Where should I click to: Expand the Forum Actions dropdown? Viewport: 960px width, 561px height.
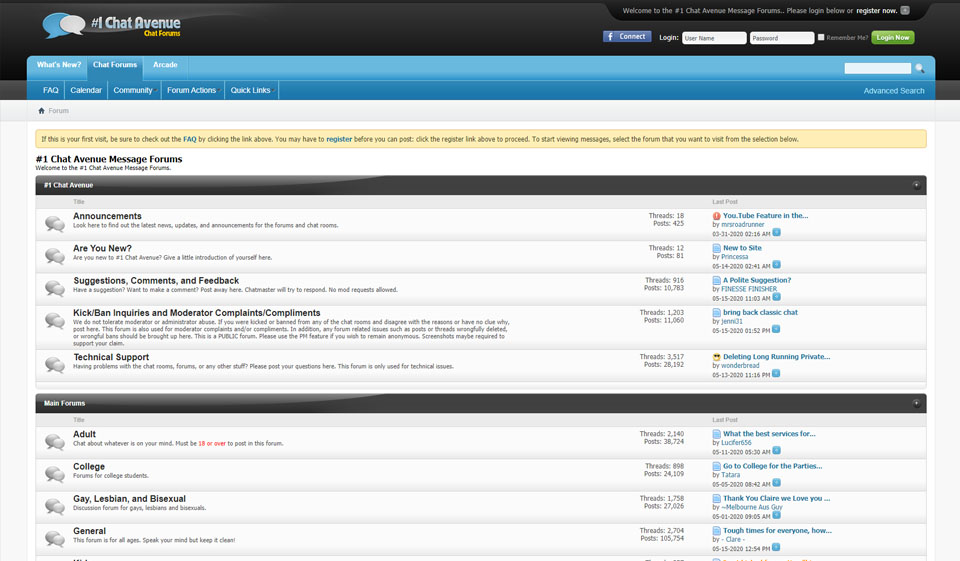tap(192, 90)
